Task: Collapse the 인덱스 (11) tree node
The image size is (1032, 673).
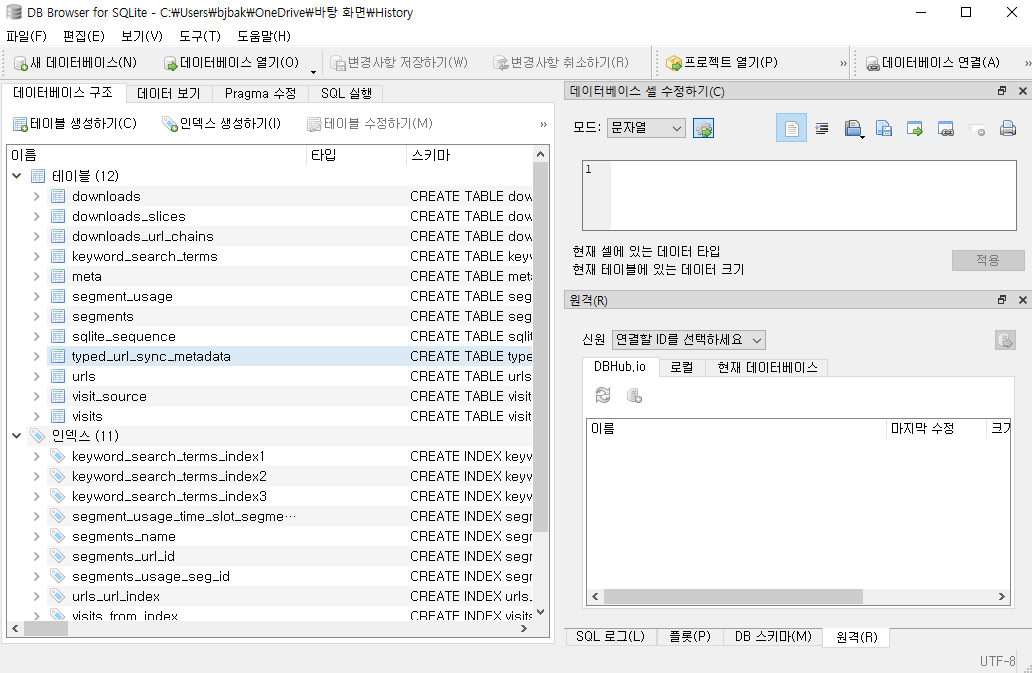Action: click(x=16, y=436)
